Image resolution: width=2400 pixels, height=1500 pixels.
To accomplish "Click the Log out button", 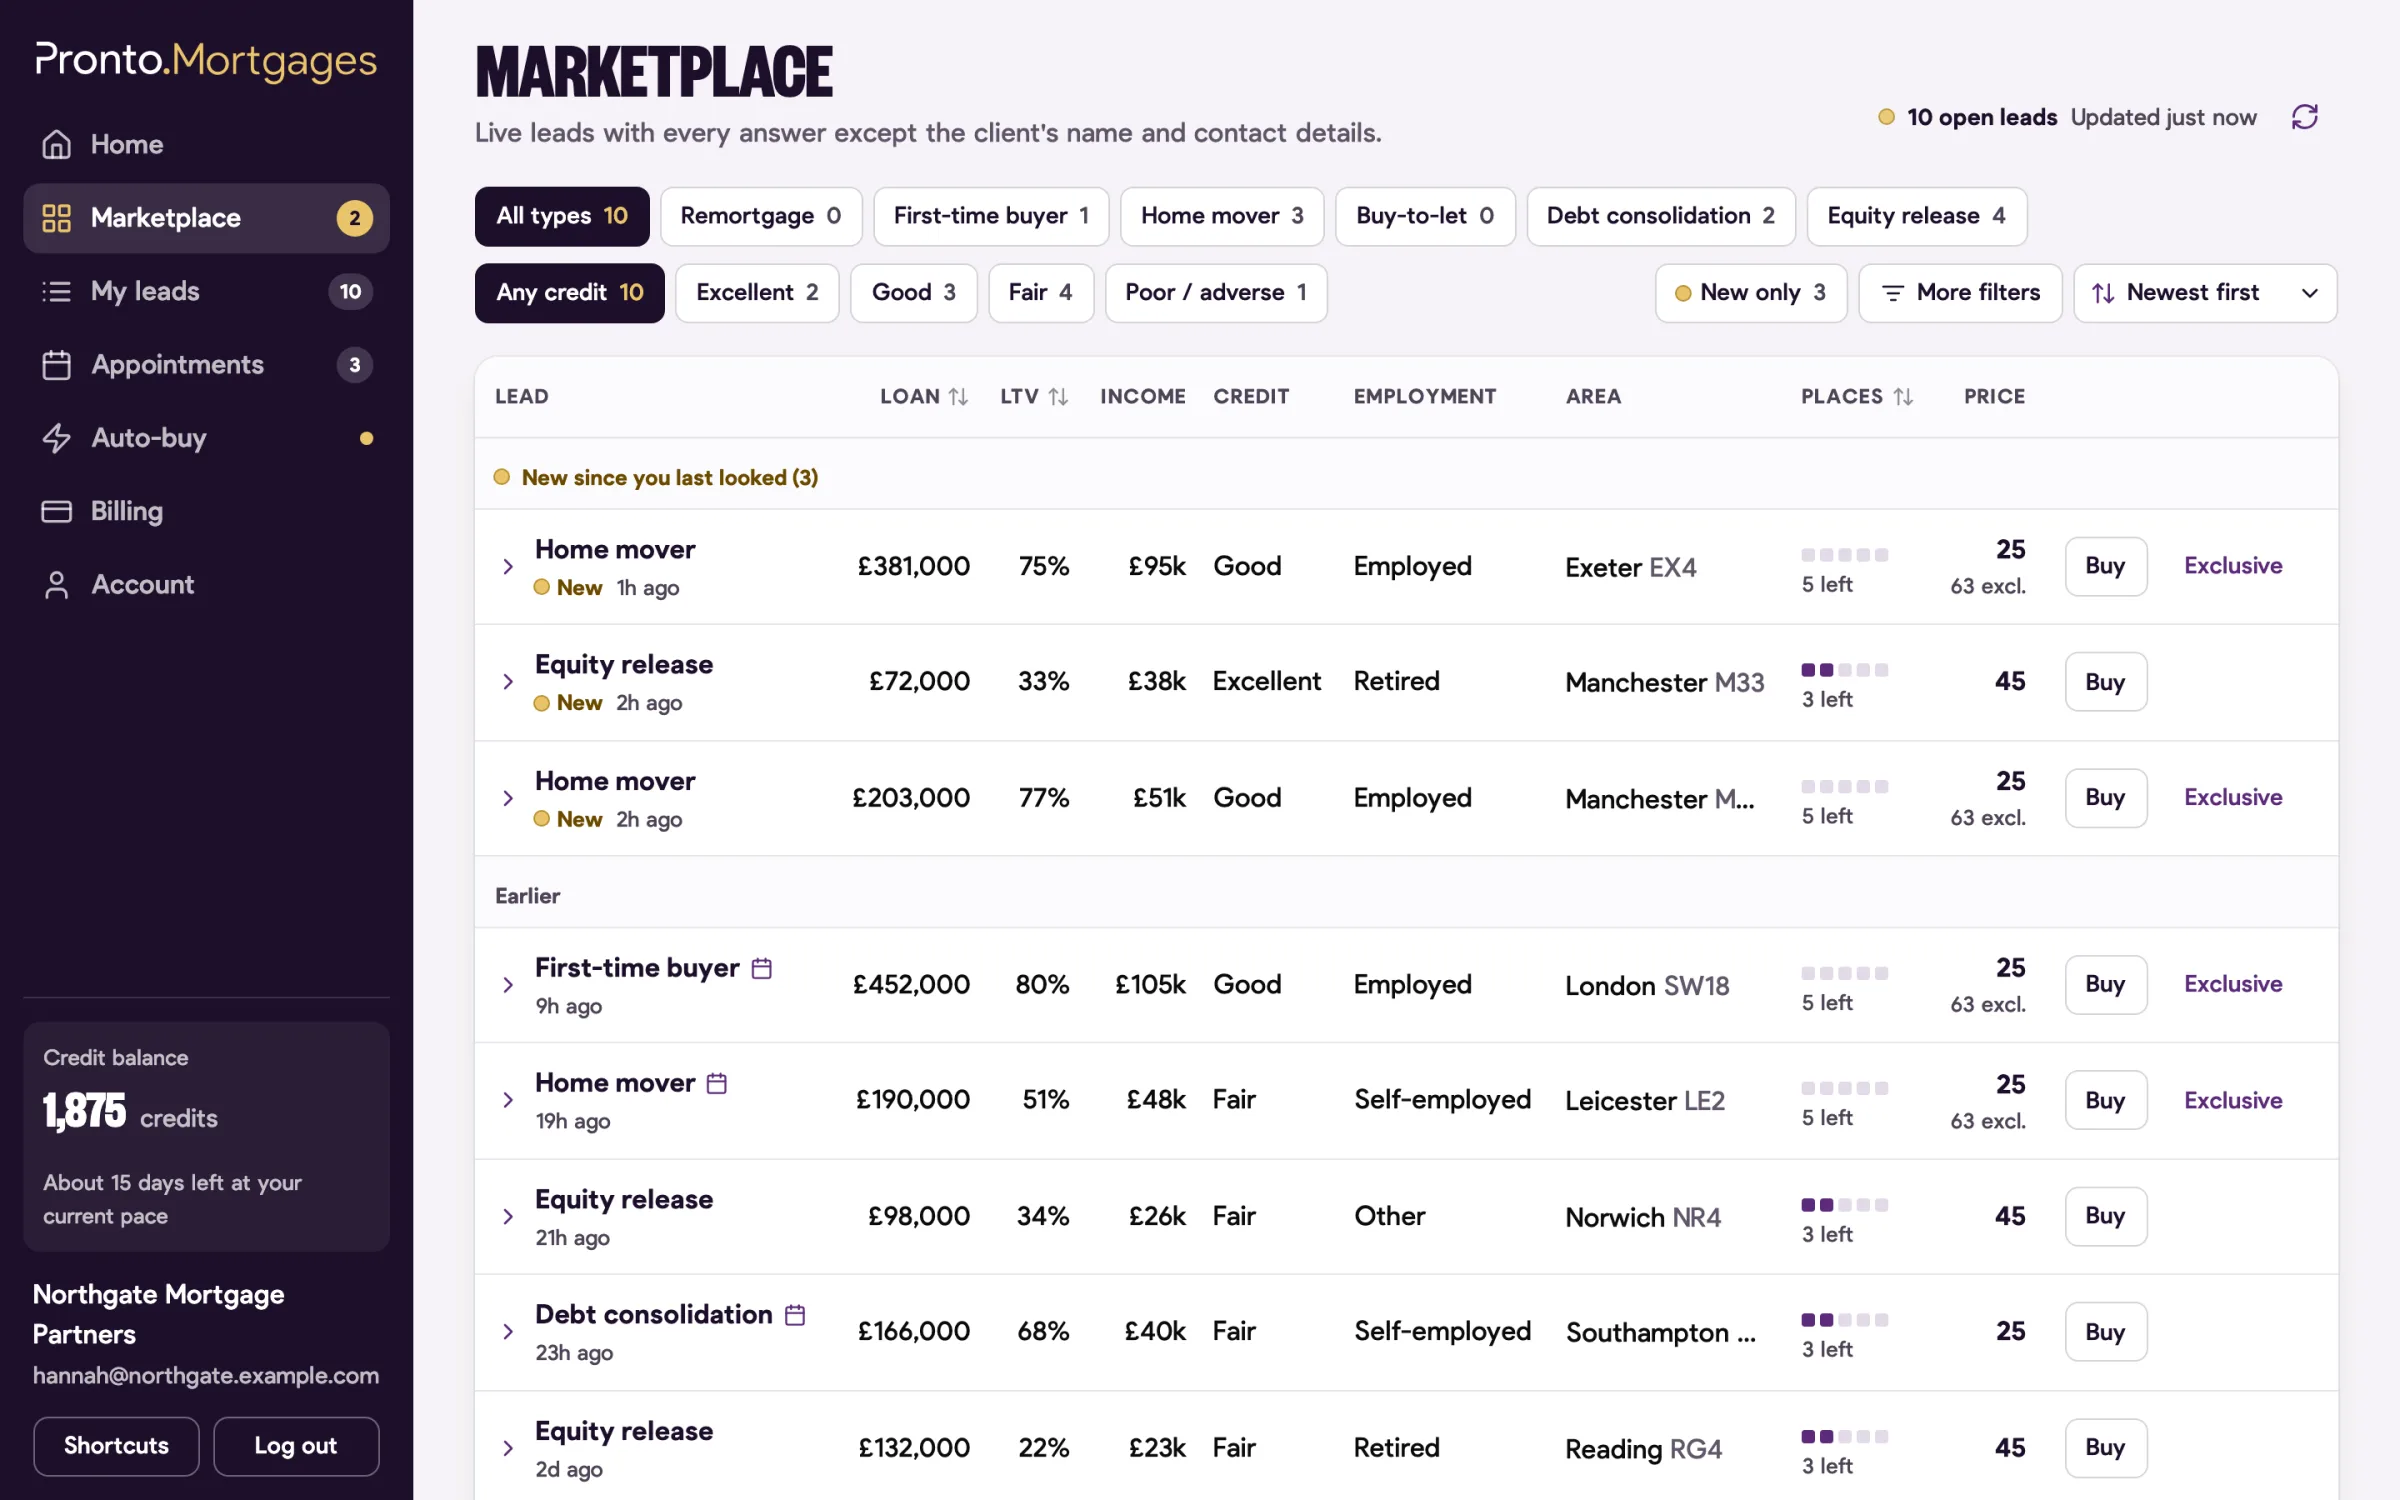I will pyautogui.click(x=296, y=1446).
